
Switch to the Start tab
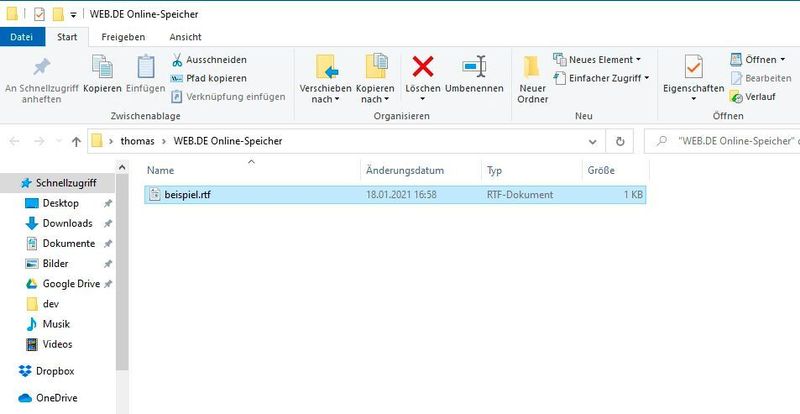[x=67, y=37]
